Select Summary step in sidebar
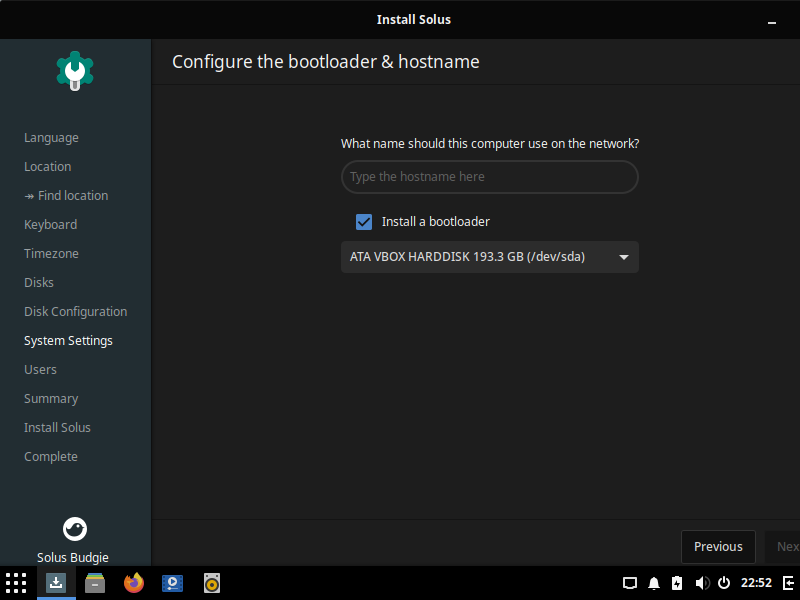 tap(51, 399)
